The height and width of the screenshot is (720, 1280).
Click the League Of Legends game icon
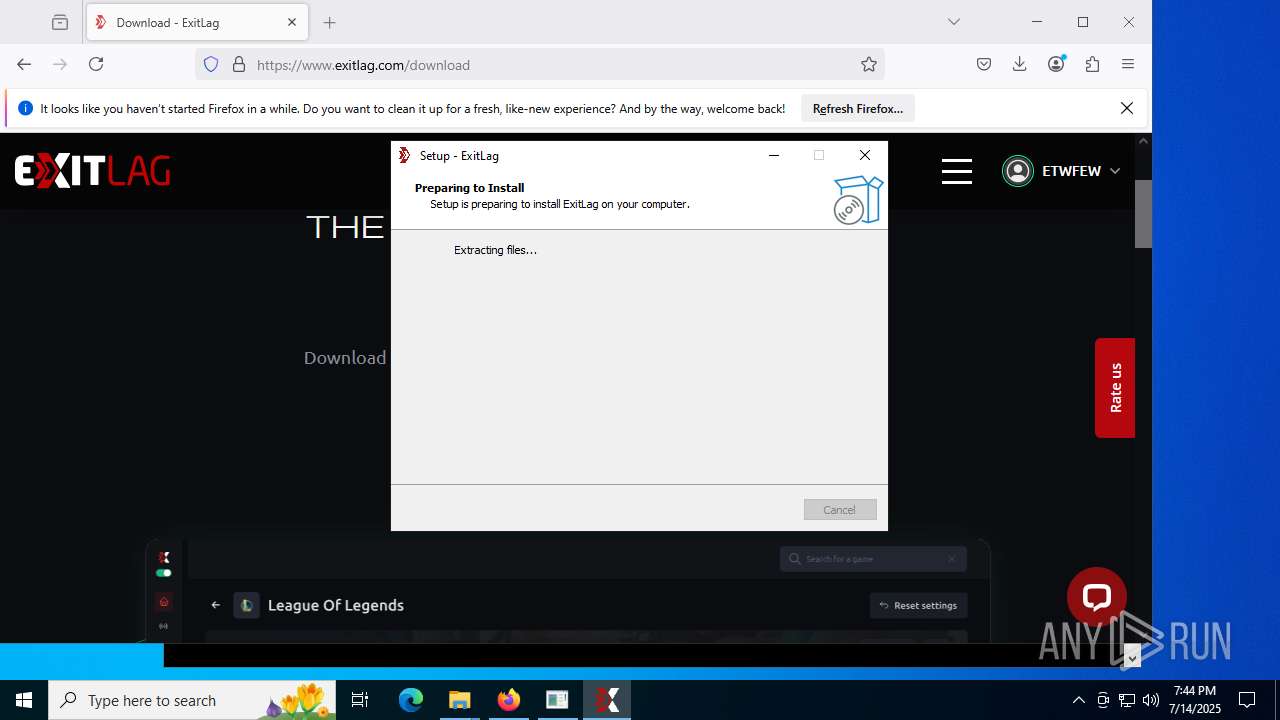pos(246,605)
